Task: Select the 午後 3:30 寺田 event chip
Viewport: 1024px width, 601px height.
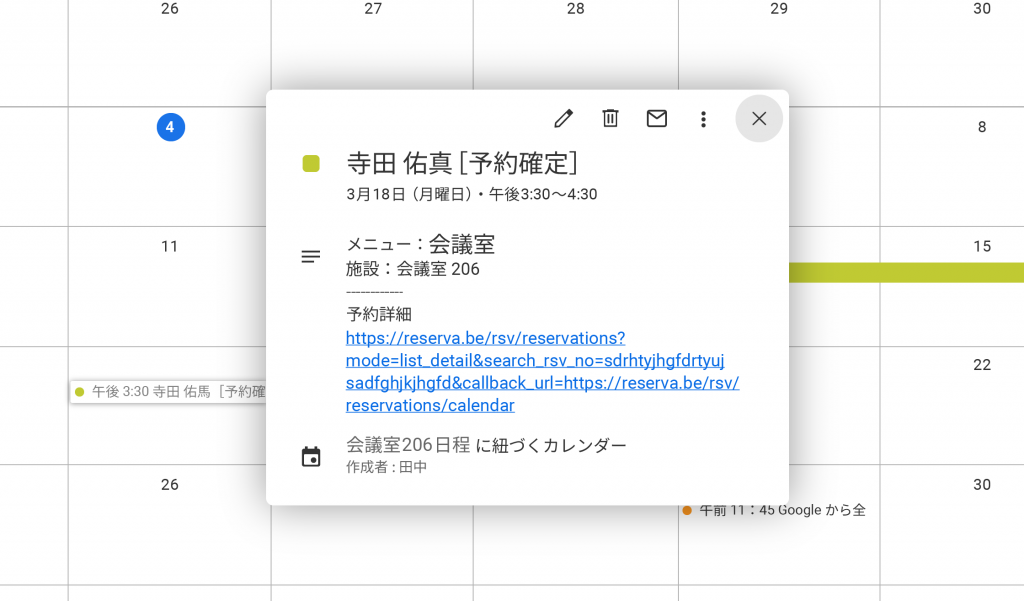Action: coord(170,392)
